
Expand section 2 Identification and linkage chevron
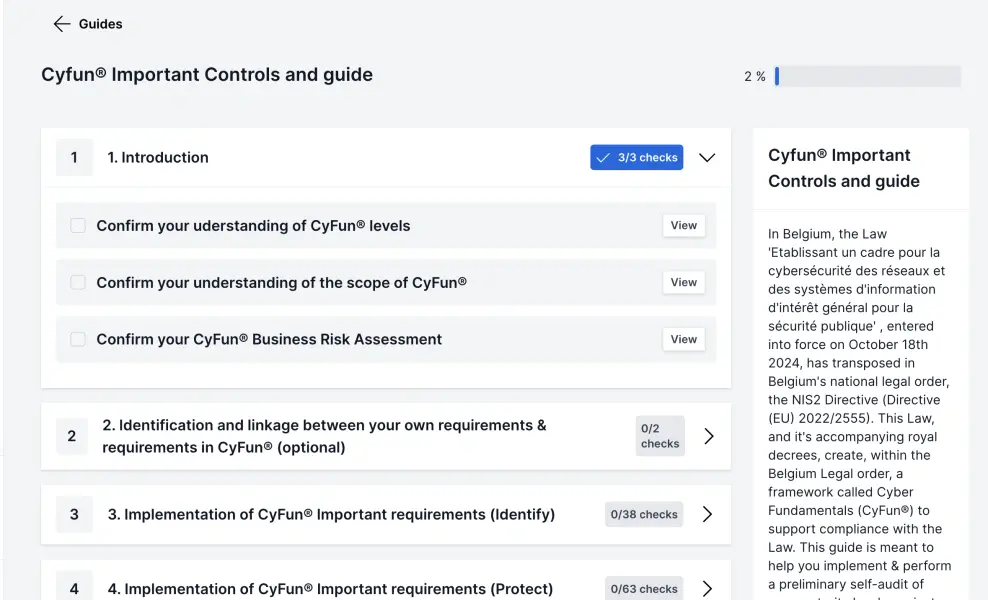point(709,436)
